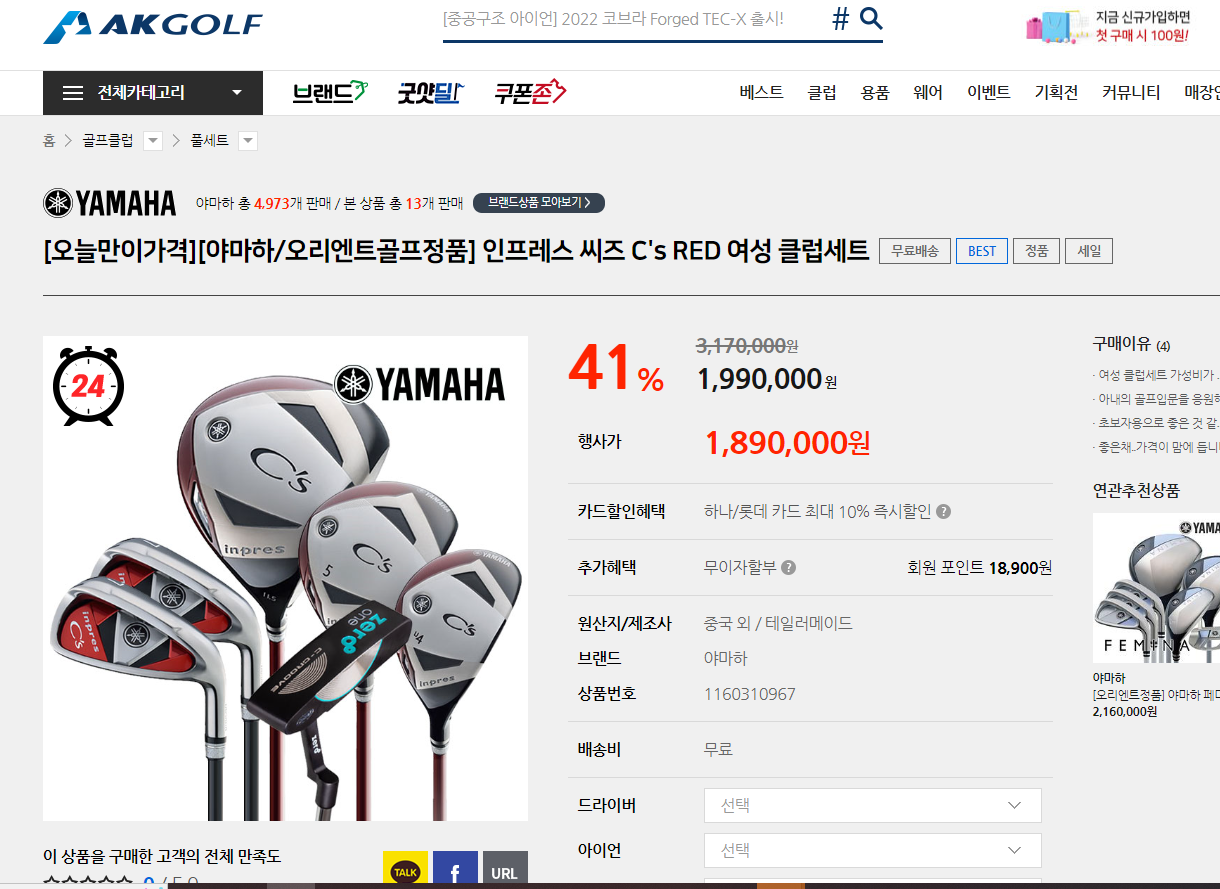Open 쿠폰존 link
The image size is (1220, 889).
tap(530, 93)
